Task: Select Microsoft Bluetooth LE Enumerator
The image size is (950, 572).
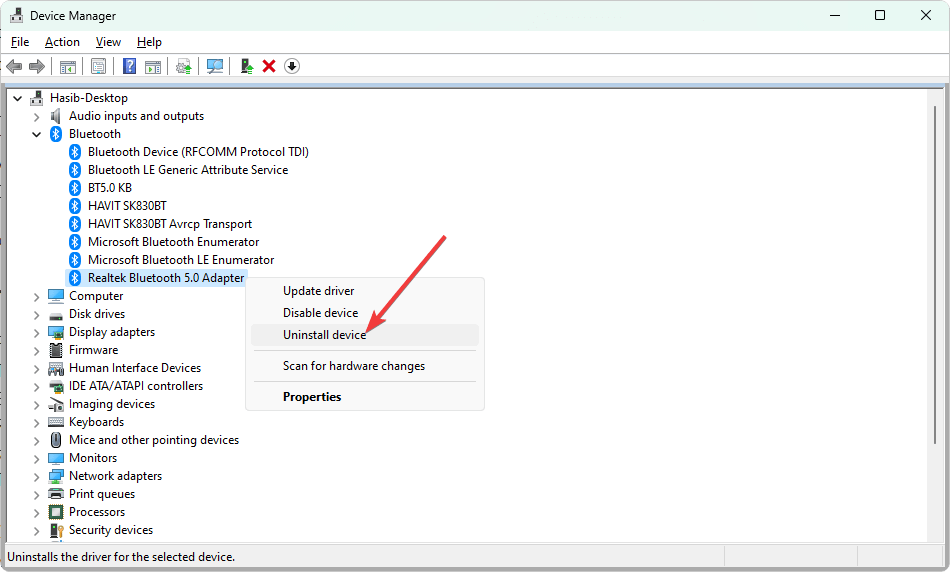Action: pos(181,260)
